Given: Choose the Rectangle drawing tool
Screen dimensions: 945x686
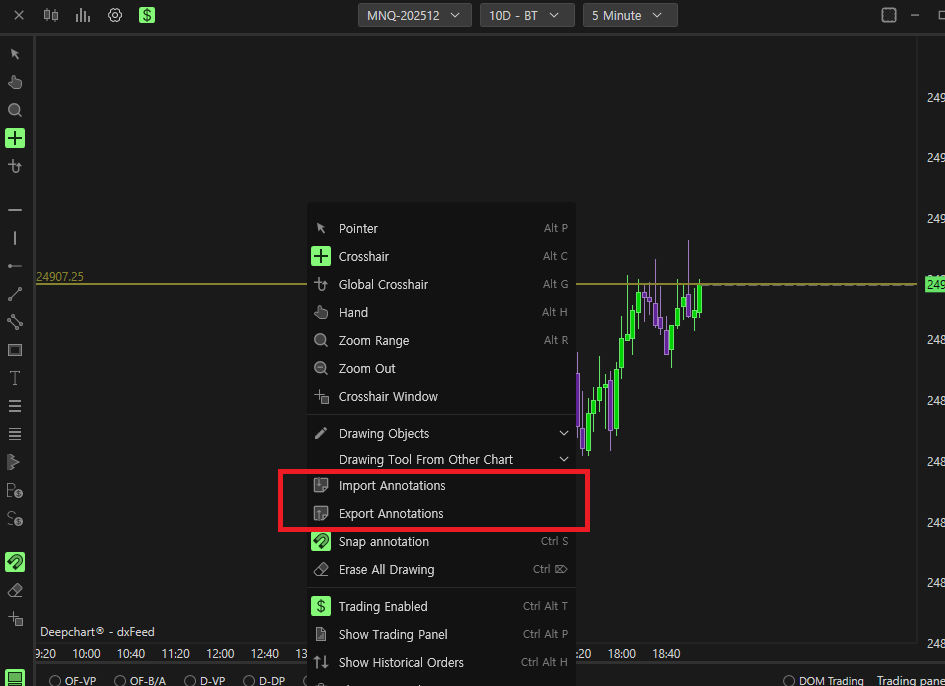Looking at the screenshot, I should click(x=15, y=350).
